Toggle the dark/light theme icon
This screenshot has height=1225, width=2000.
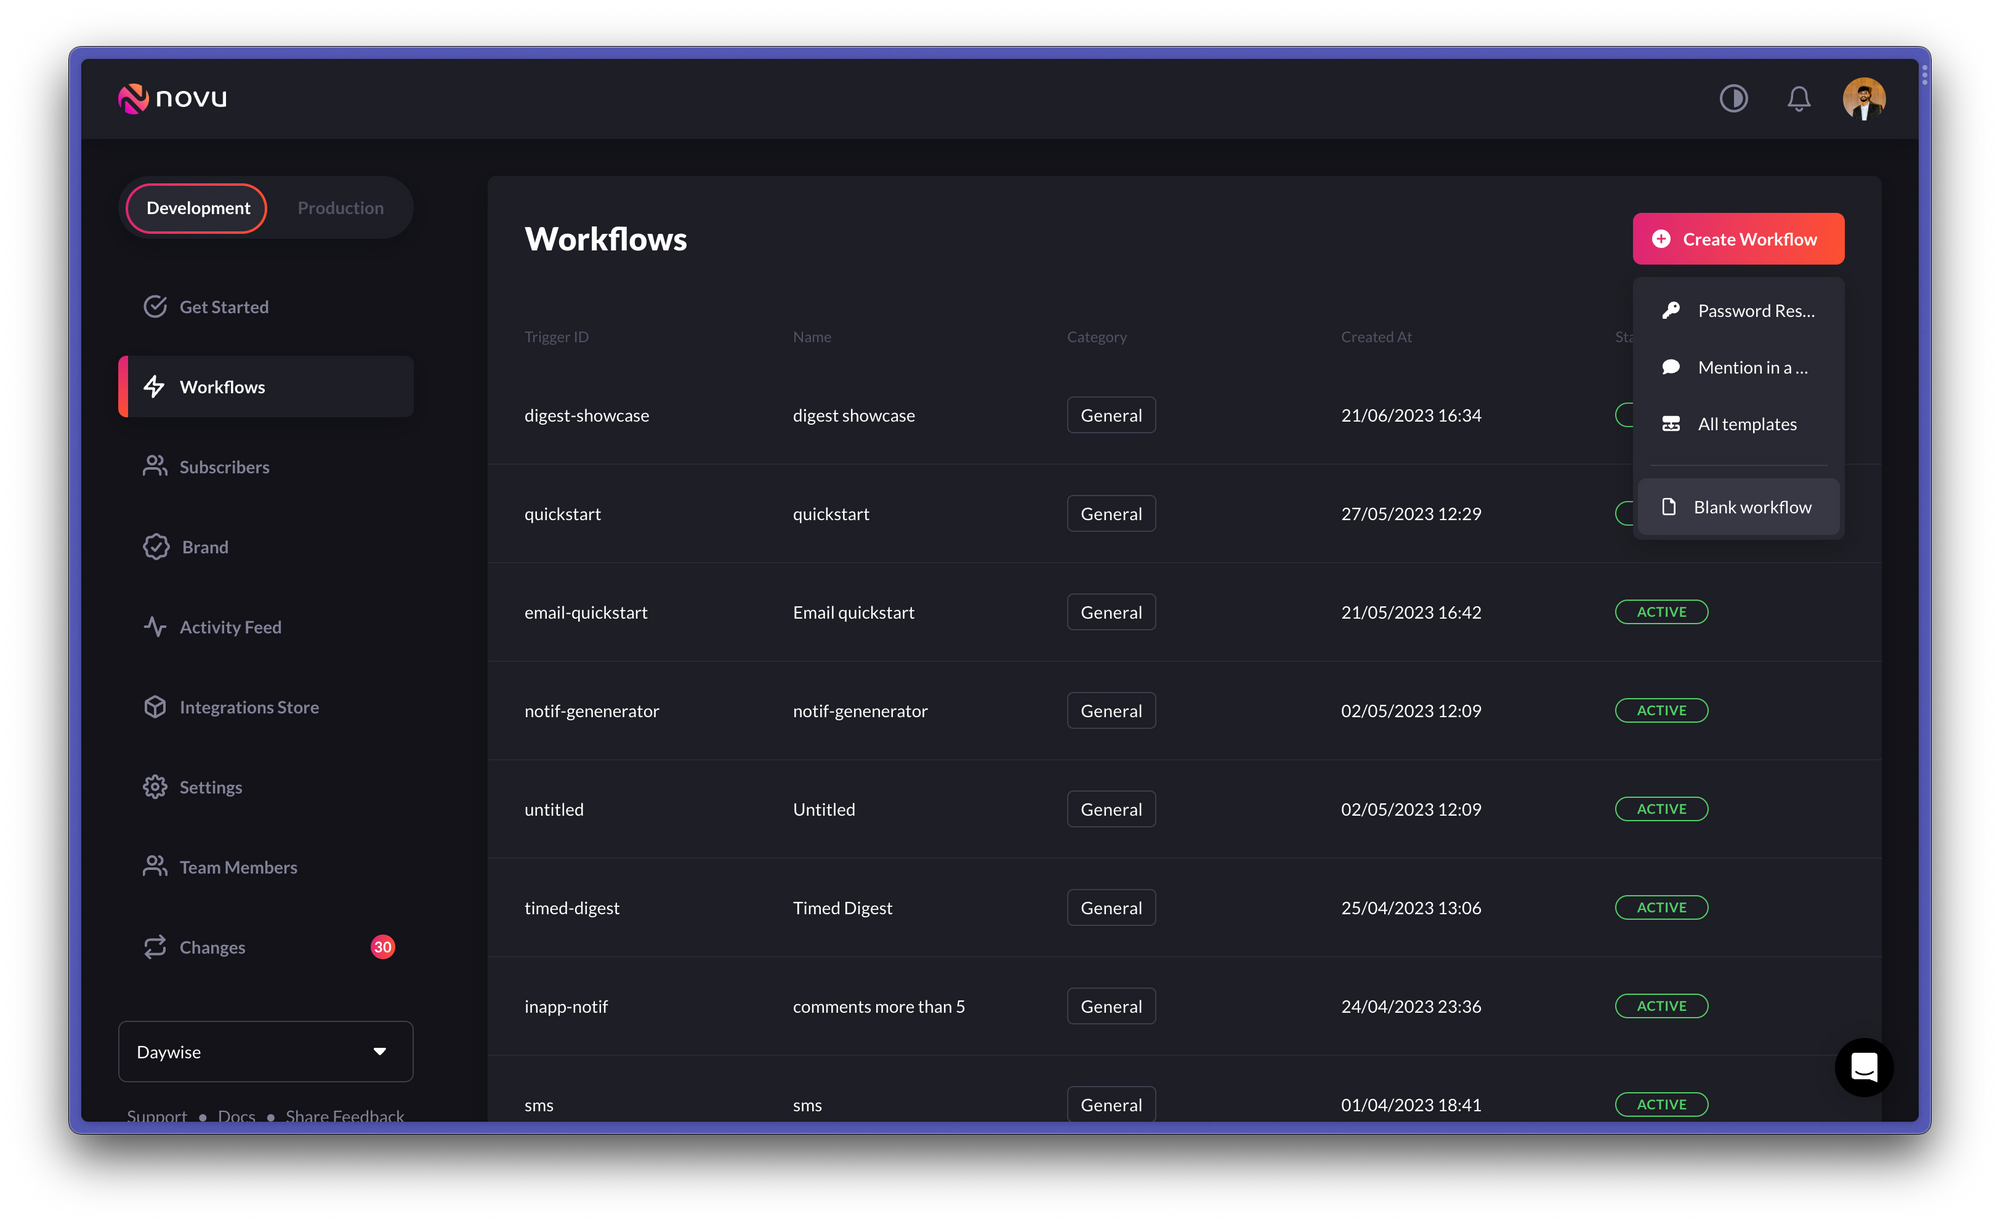point(1733,98)
